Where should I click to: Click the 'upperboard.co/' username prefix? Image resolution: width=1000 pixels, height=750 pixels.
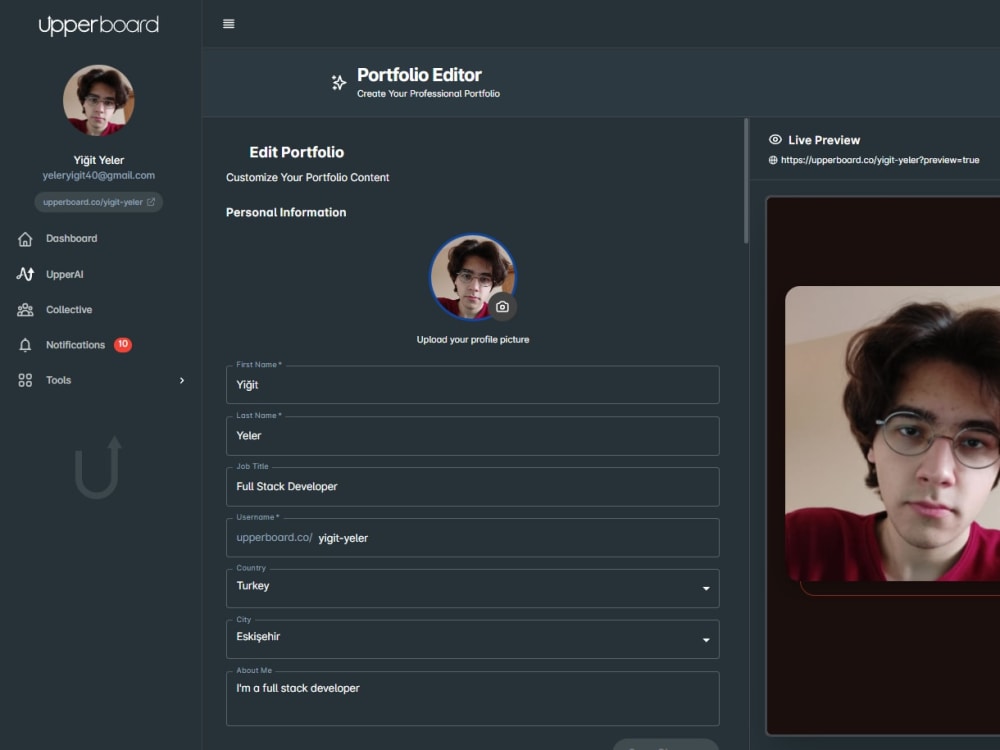pyautogui.click(x=274, y=538)
